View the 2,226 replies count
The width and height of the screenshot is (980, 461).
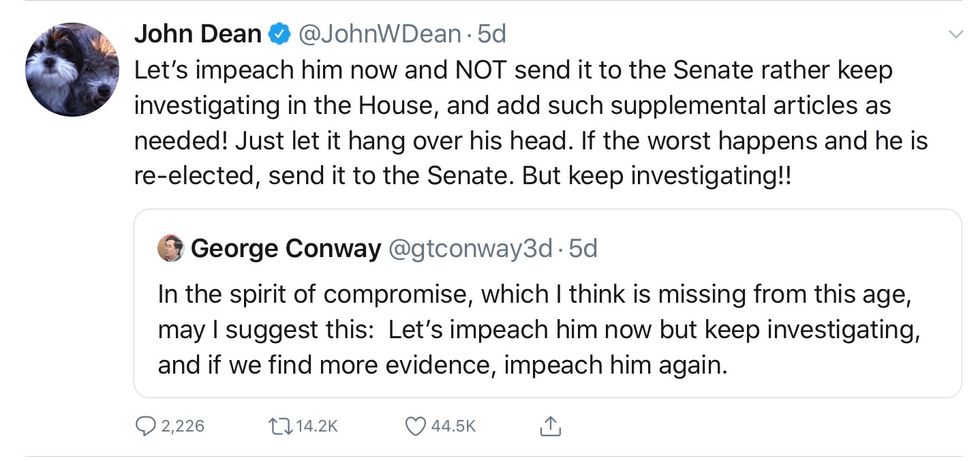click(183, 426)
